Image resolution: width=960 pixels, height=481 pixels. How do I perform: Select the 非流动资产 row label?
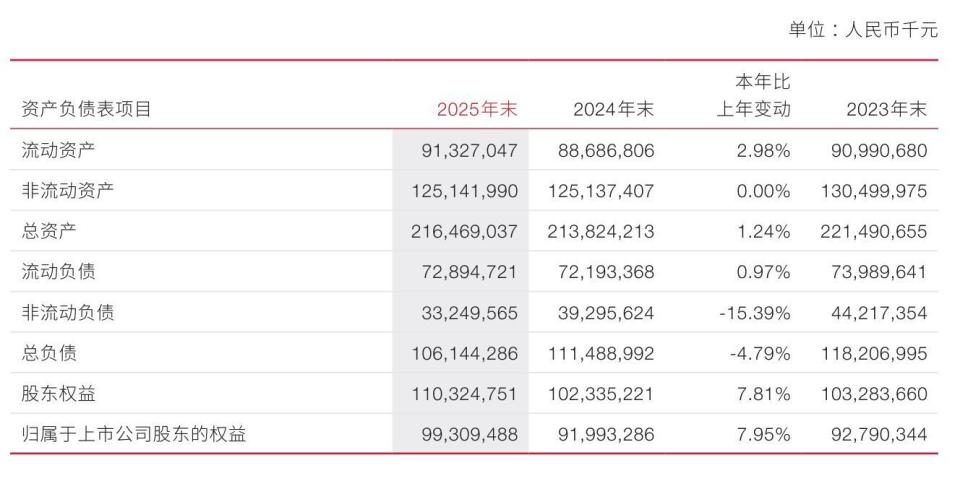[x=67, y=191]
